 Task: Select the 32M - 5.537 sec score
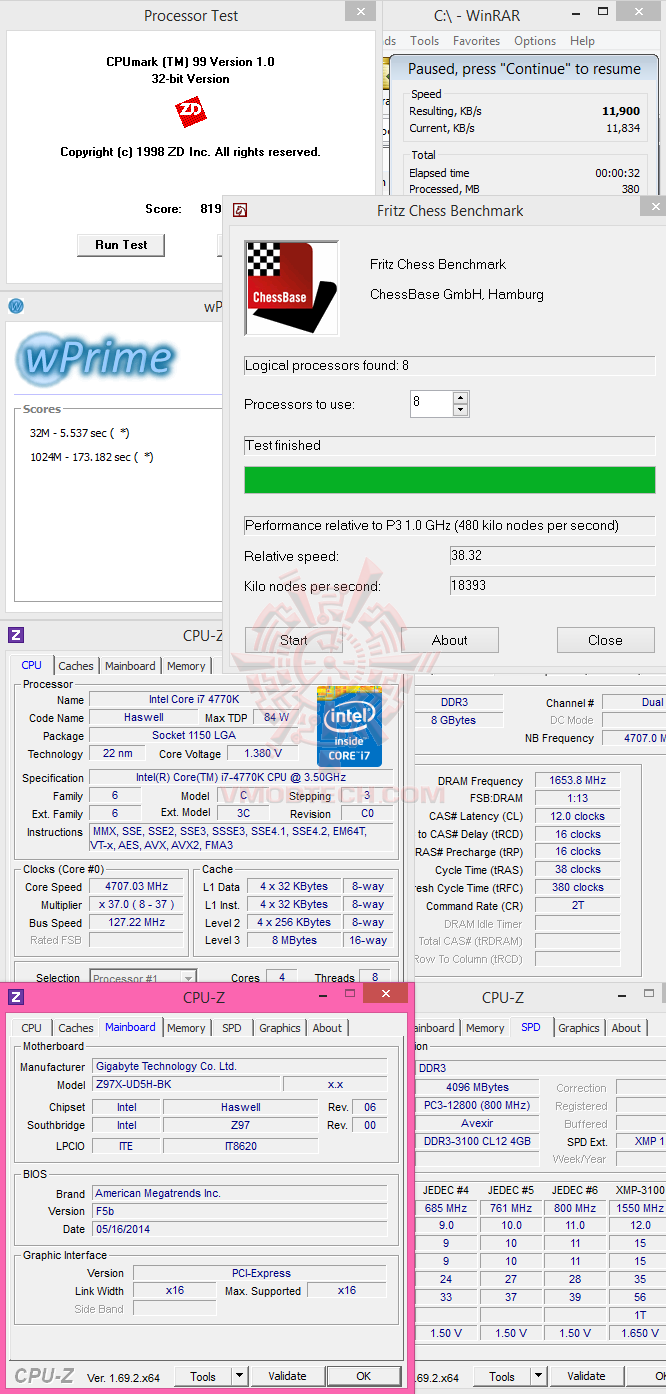(79, 433)
